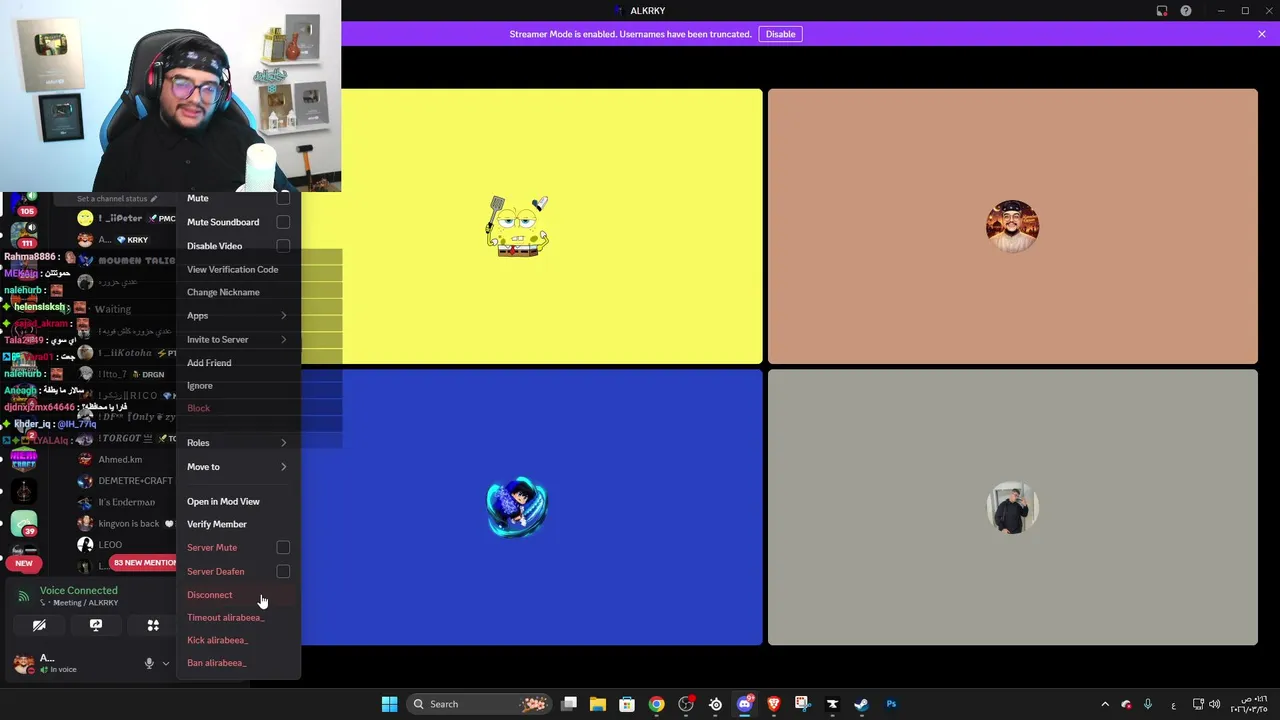Image resolution: width=1280 pixels, height=720 pixels.
Task: Toggle Server Deafen checkbox
Action: point(283,572)
